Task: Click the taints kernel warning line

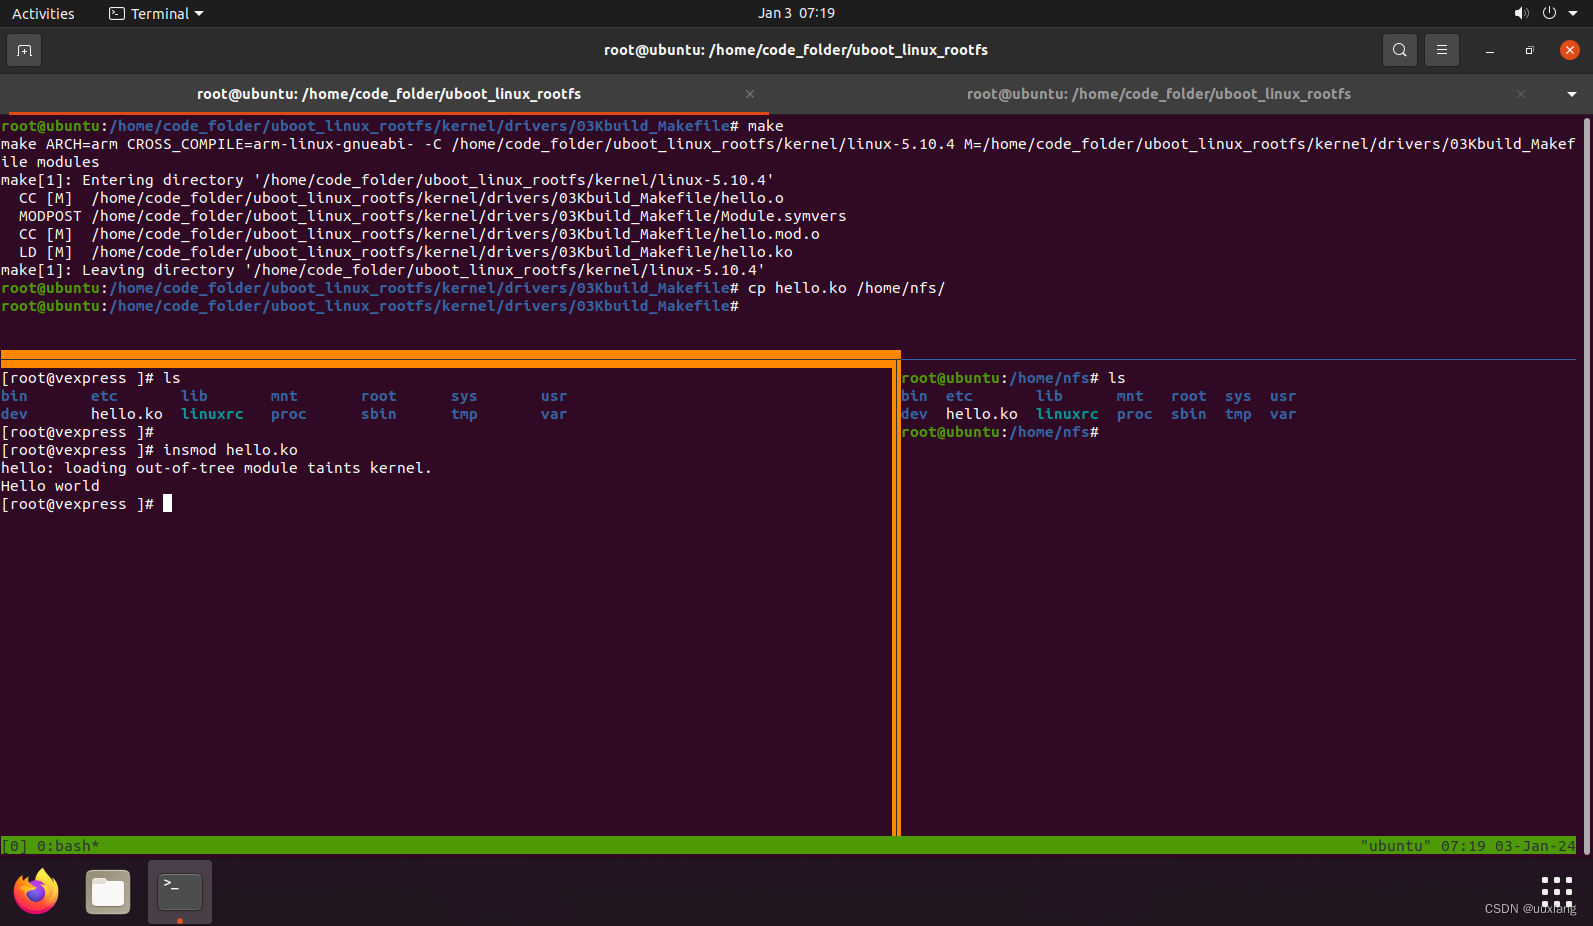Action: tap(216, 468)
